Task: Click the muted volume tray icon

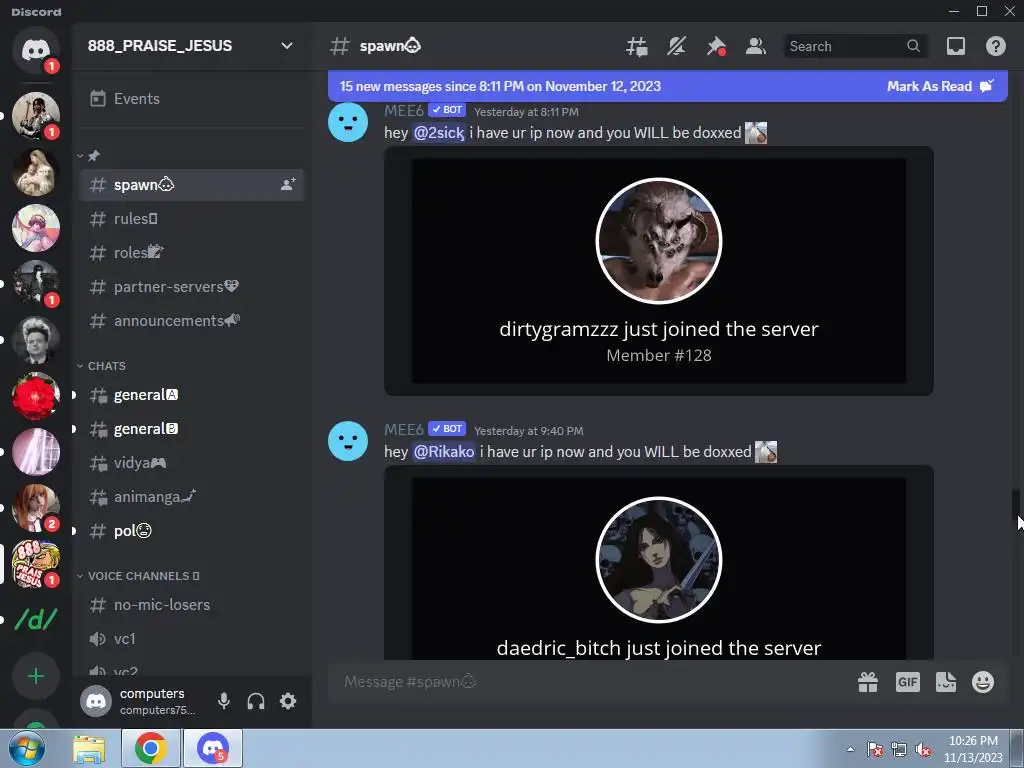Action: pyautogui.click(x=923, y=750)
